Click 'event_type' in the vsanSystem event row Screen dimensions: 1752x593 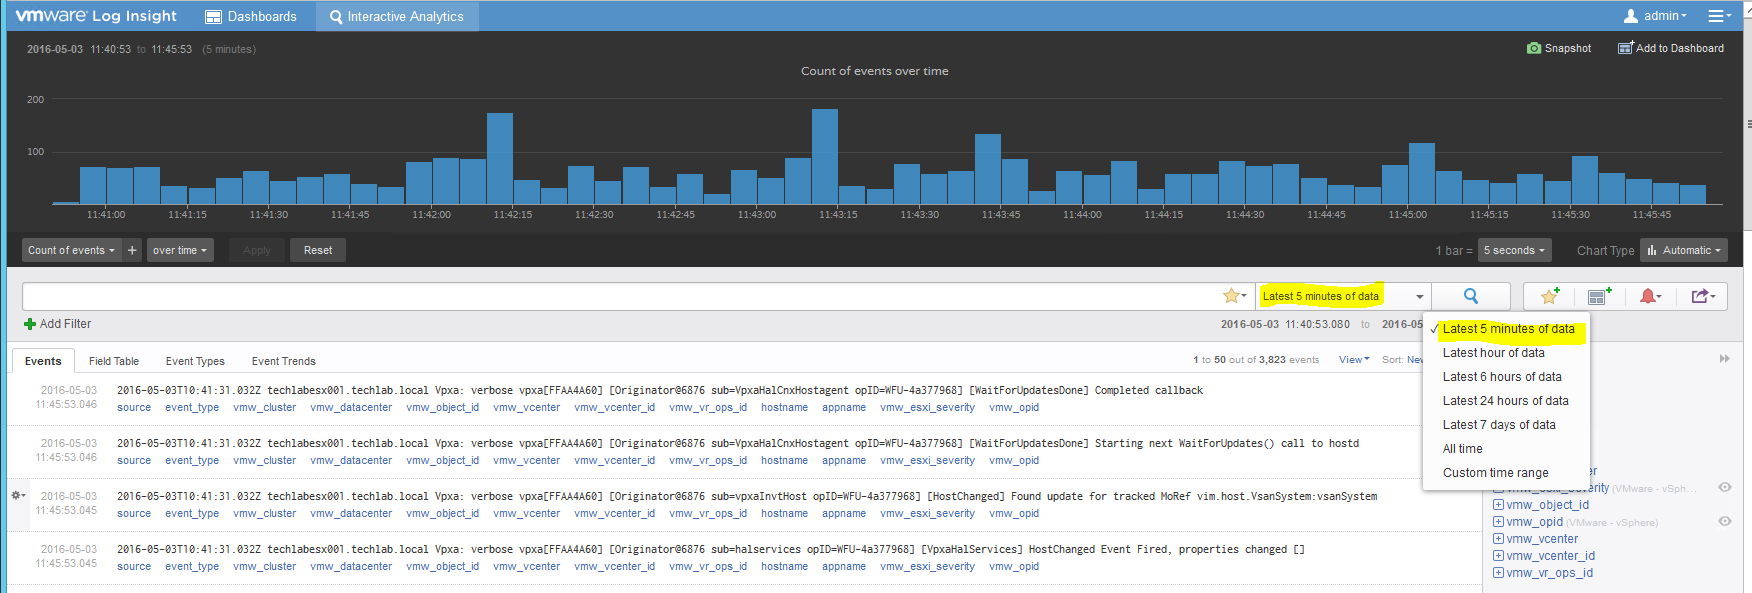pos(192,513)
